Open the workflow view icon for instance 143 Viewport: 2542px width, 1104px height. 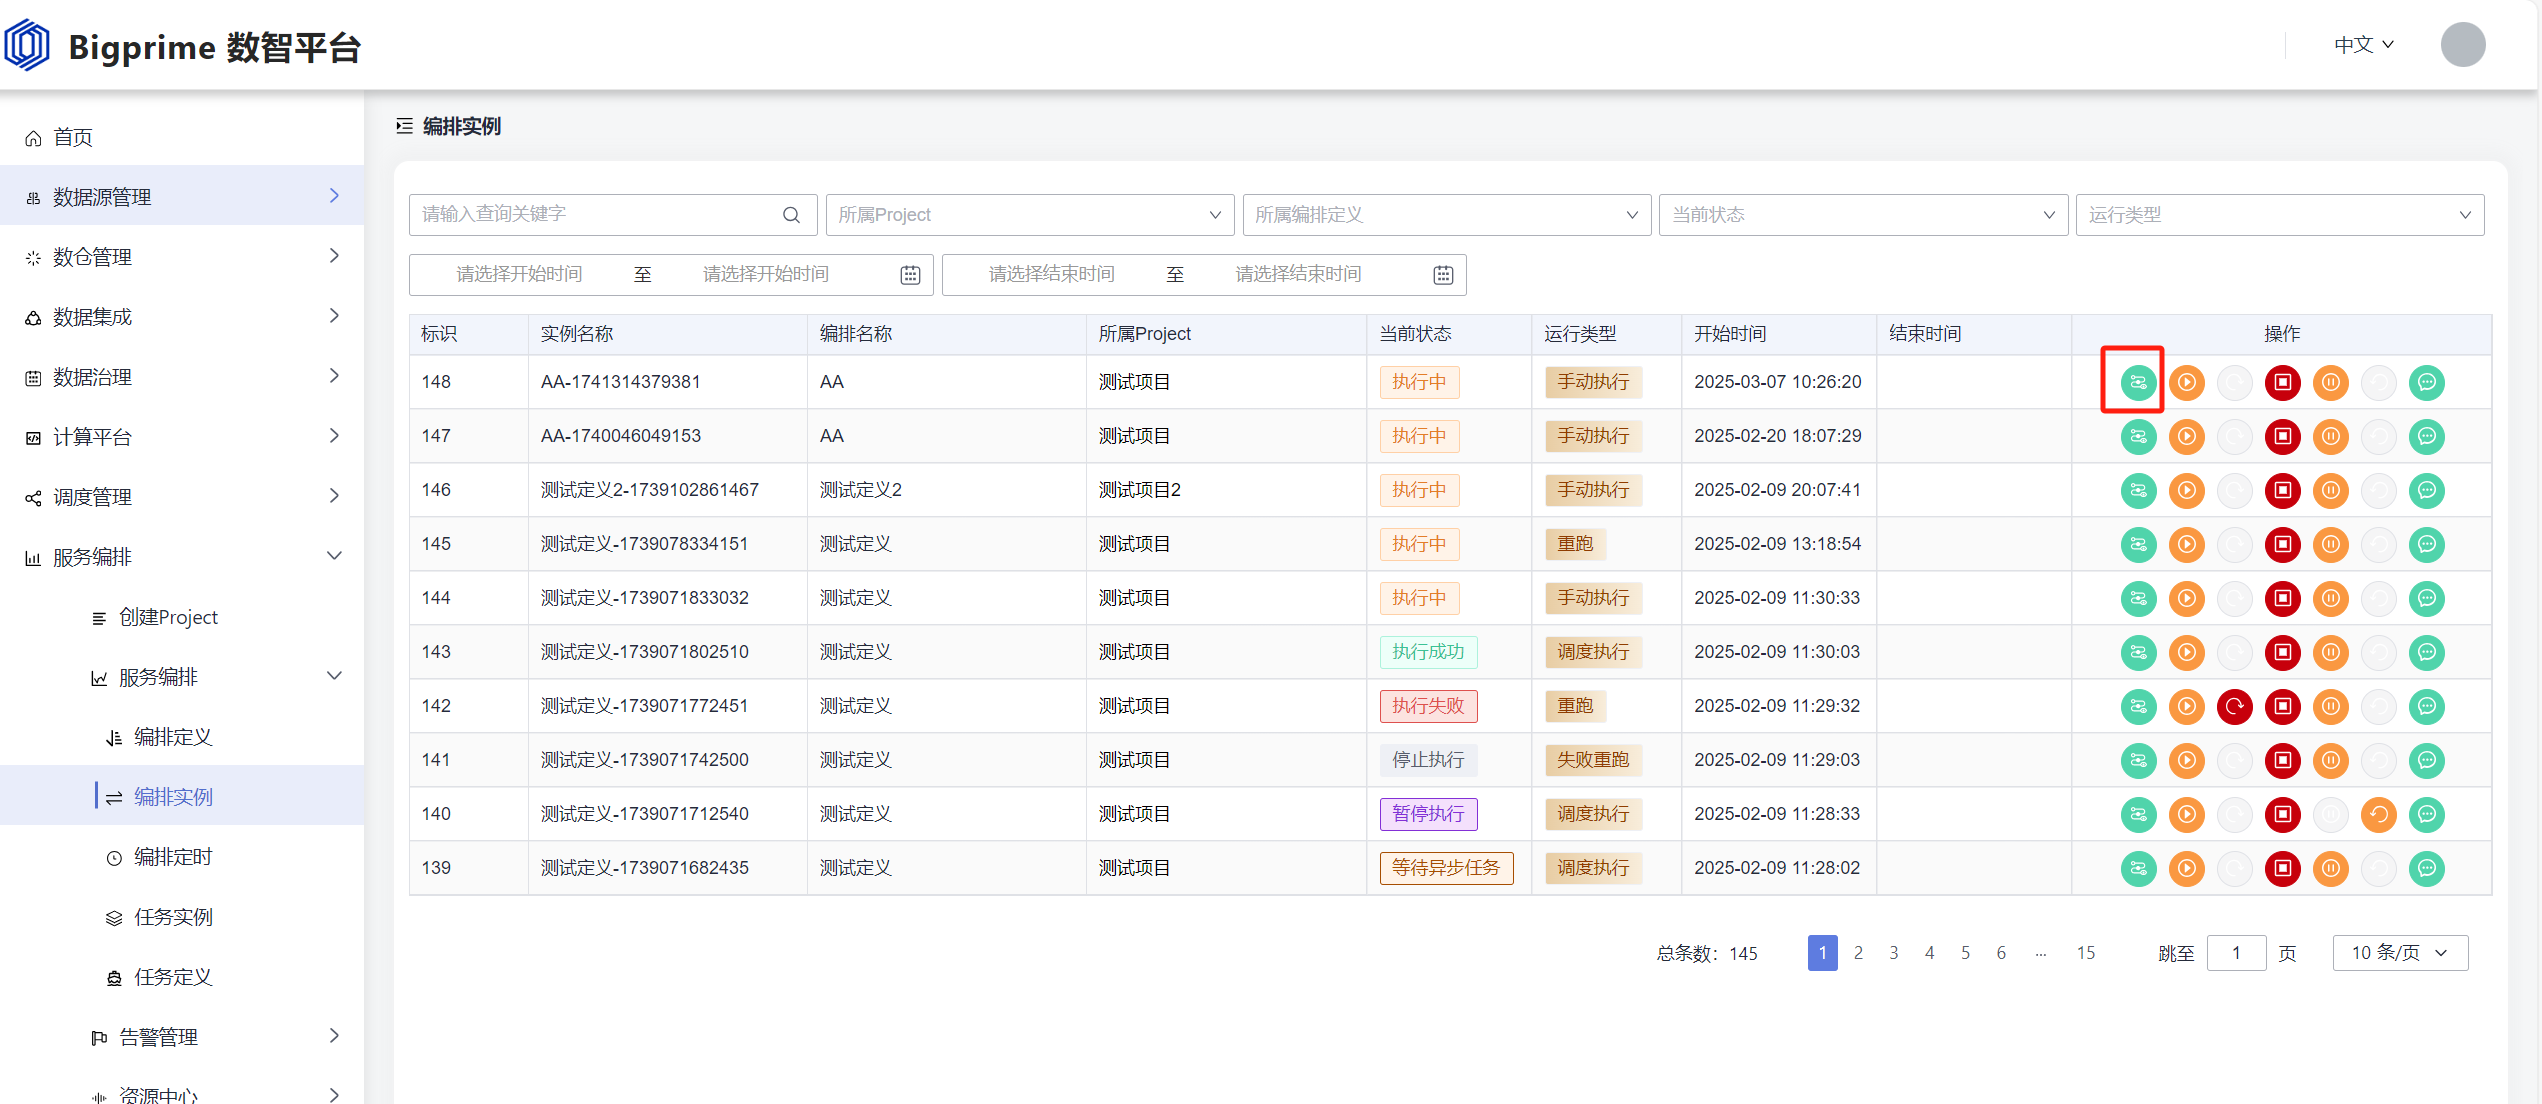pyautogui.click(x=2138, y=652)
